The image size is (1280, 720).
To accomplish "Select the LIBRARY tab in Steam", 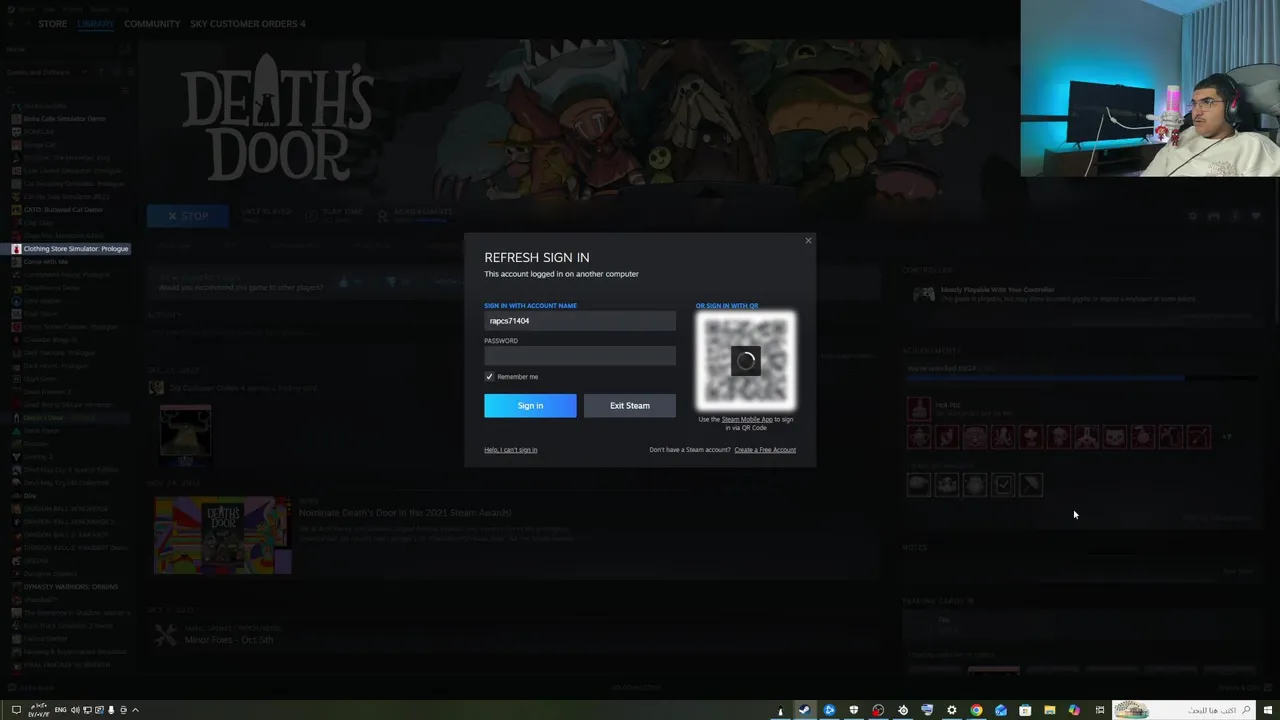I will coord(95,23).
